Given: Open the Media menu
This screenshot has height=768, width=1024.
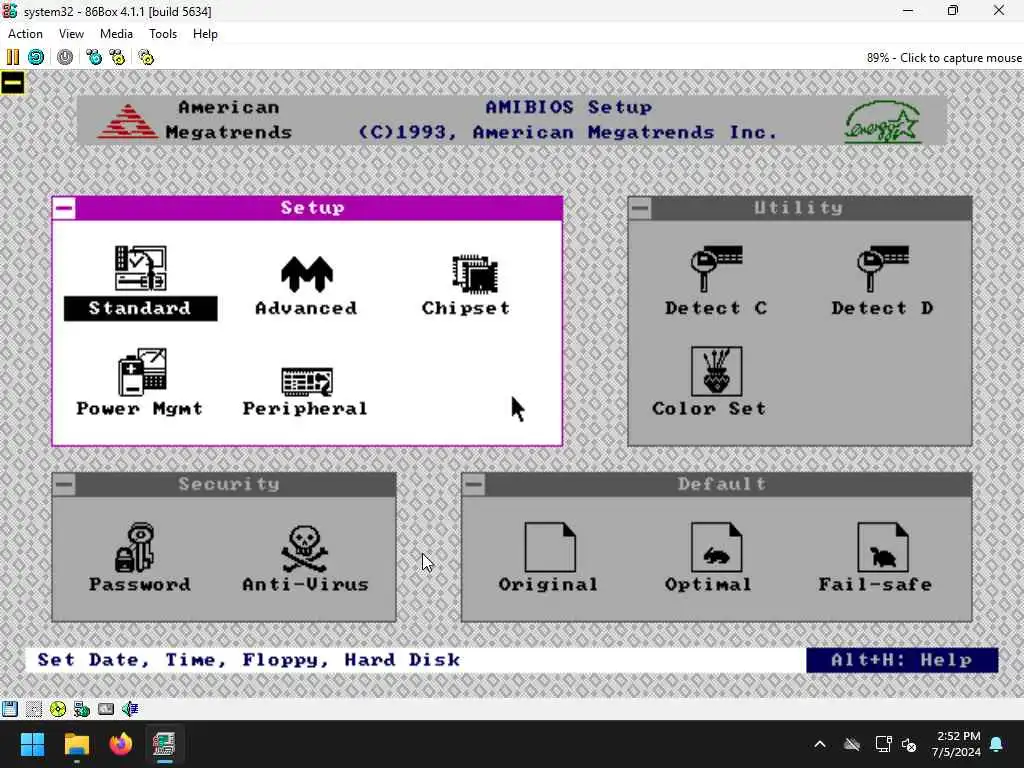Looking at the screenshot, I should [x=116, y=34].
